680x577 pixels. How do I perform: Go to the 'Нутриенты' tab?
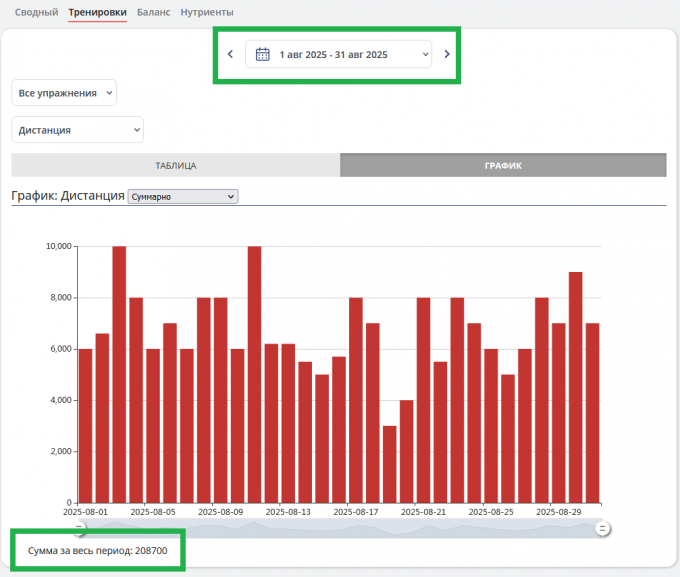[x=207, y=12]
